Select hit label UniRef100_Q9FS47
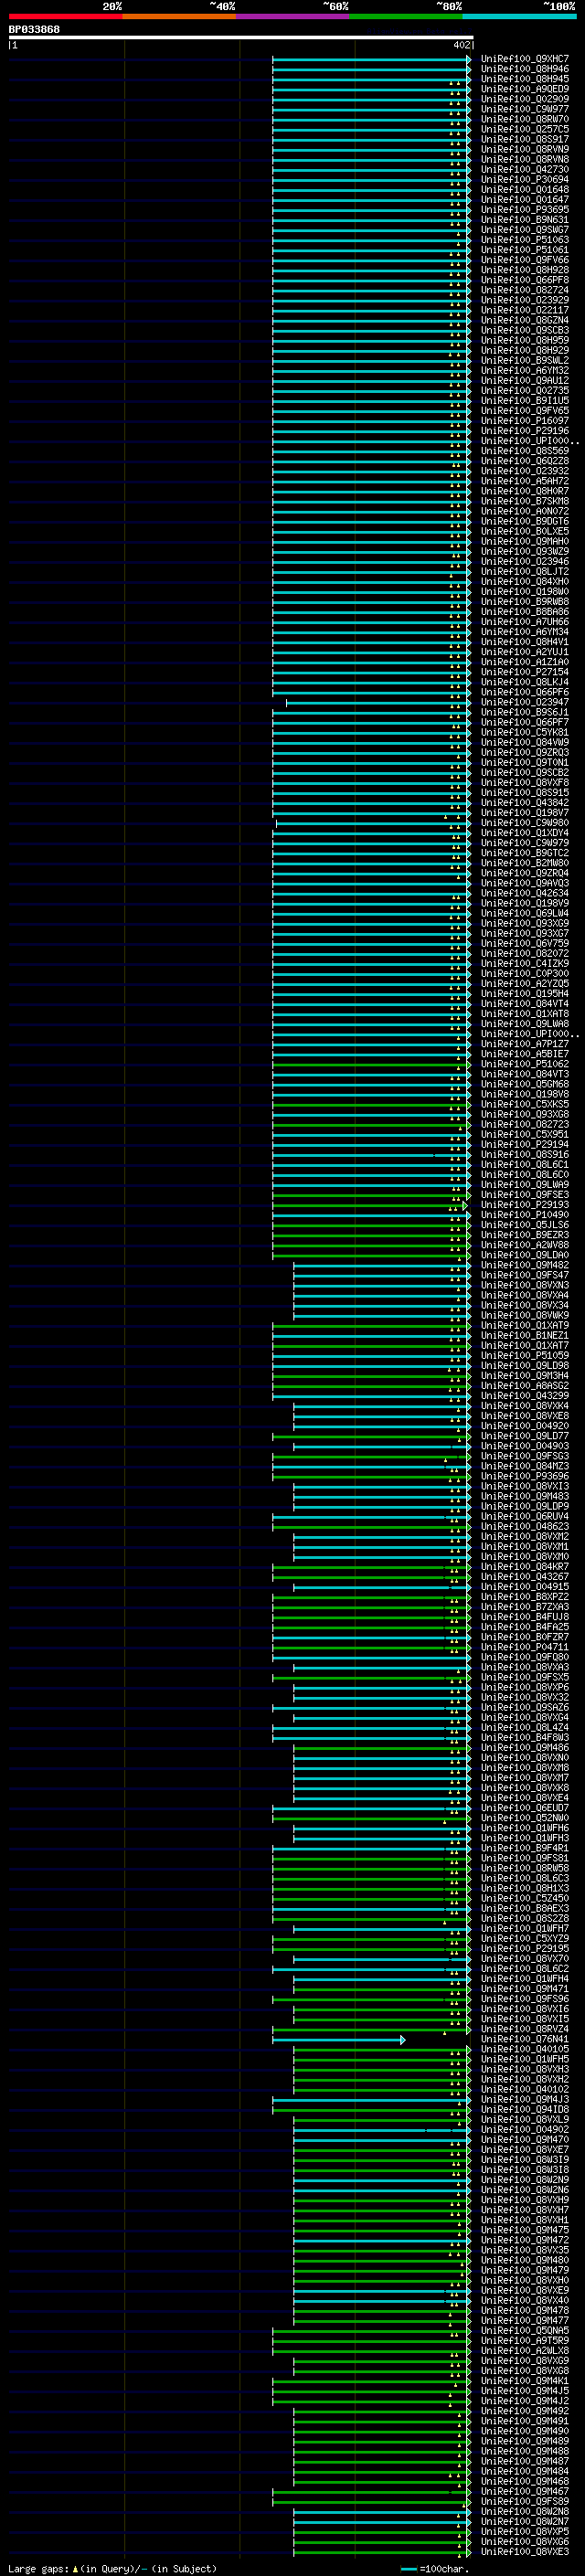Image resolution: width=585 pixels, height=2576 pixels. pyautogui.click(x=525, y=1275)
